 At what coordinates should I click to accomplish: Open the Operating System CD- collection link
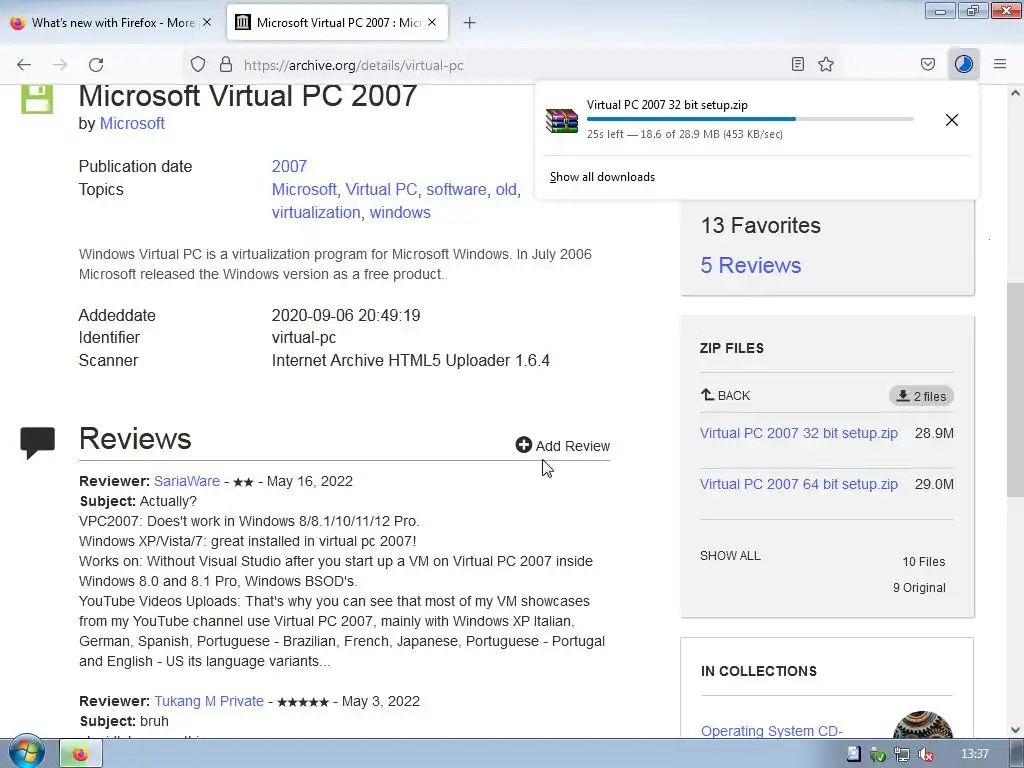click(772, 731)
